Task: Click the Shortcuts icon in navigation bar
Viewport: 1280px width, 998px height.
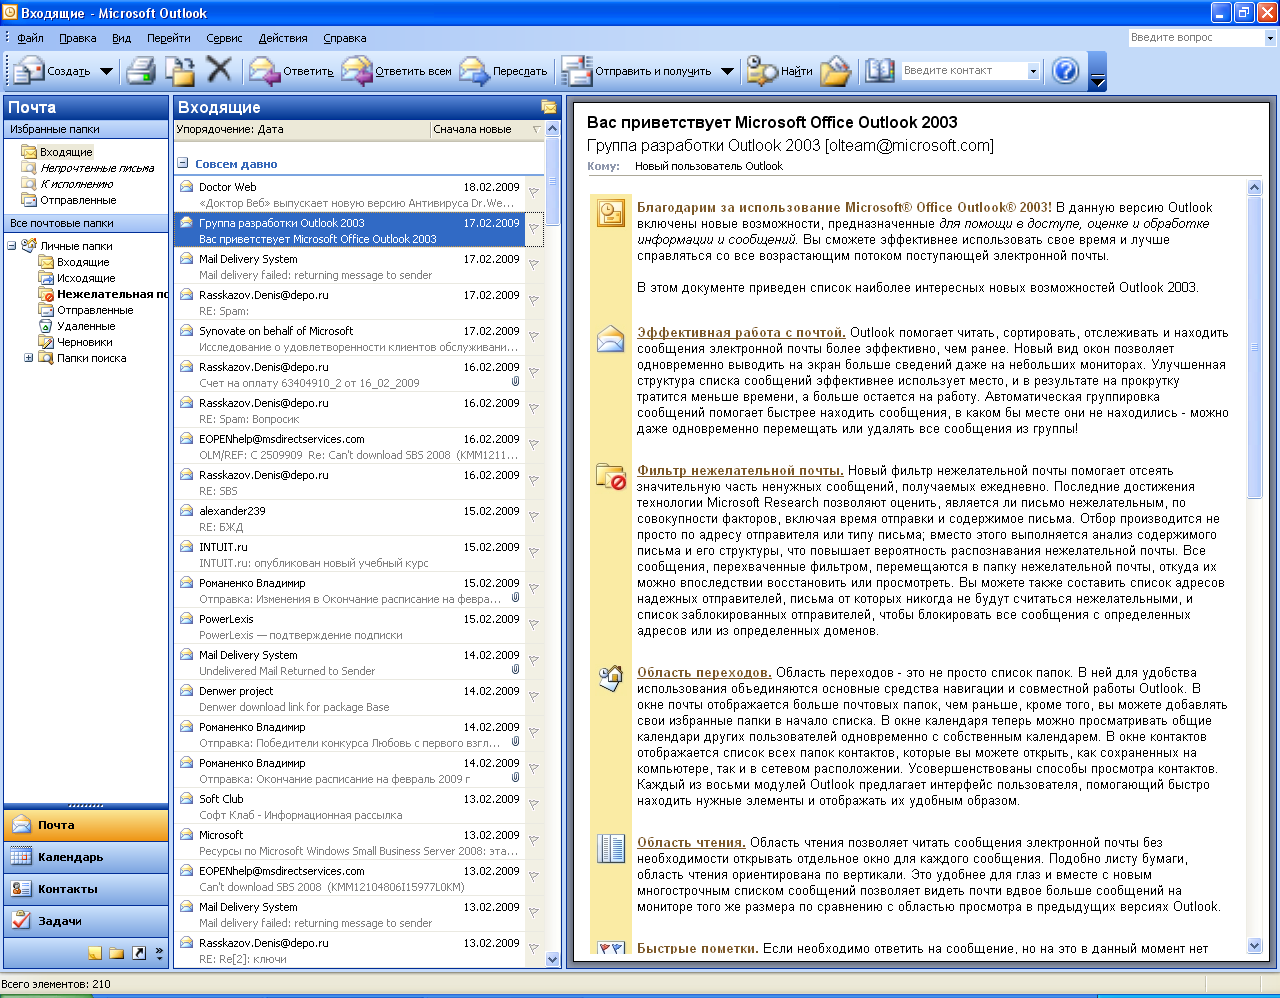Action: [x=139, y=953]
